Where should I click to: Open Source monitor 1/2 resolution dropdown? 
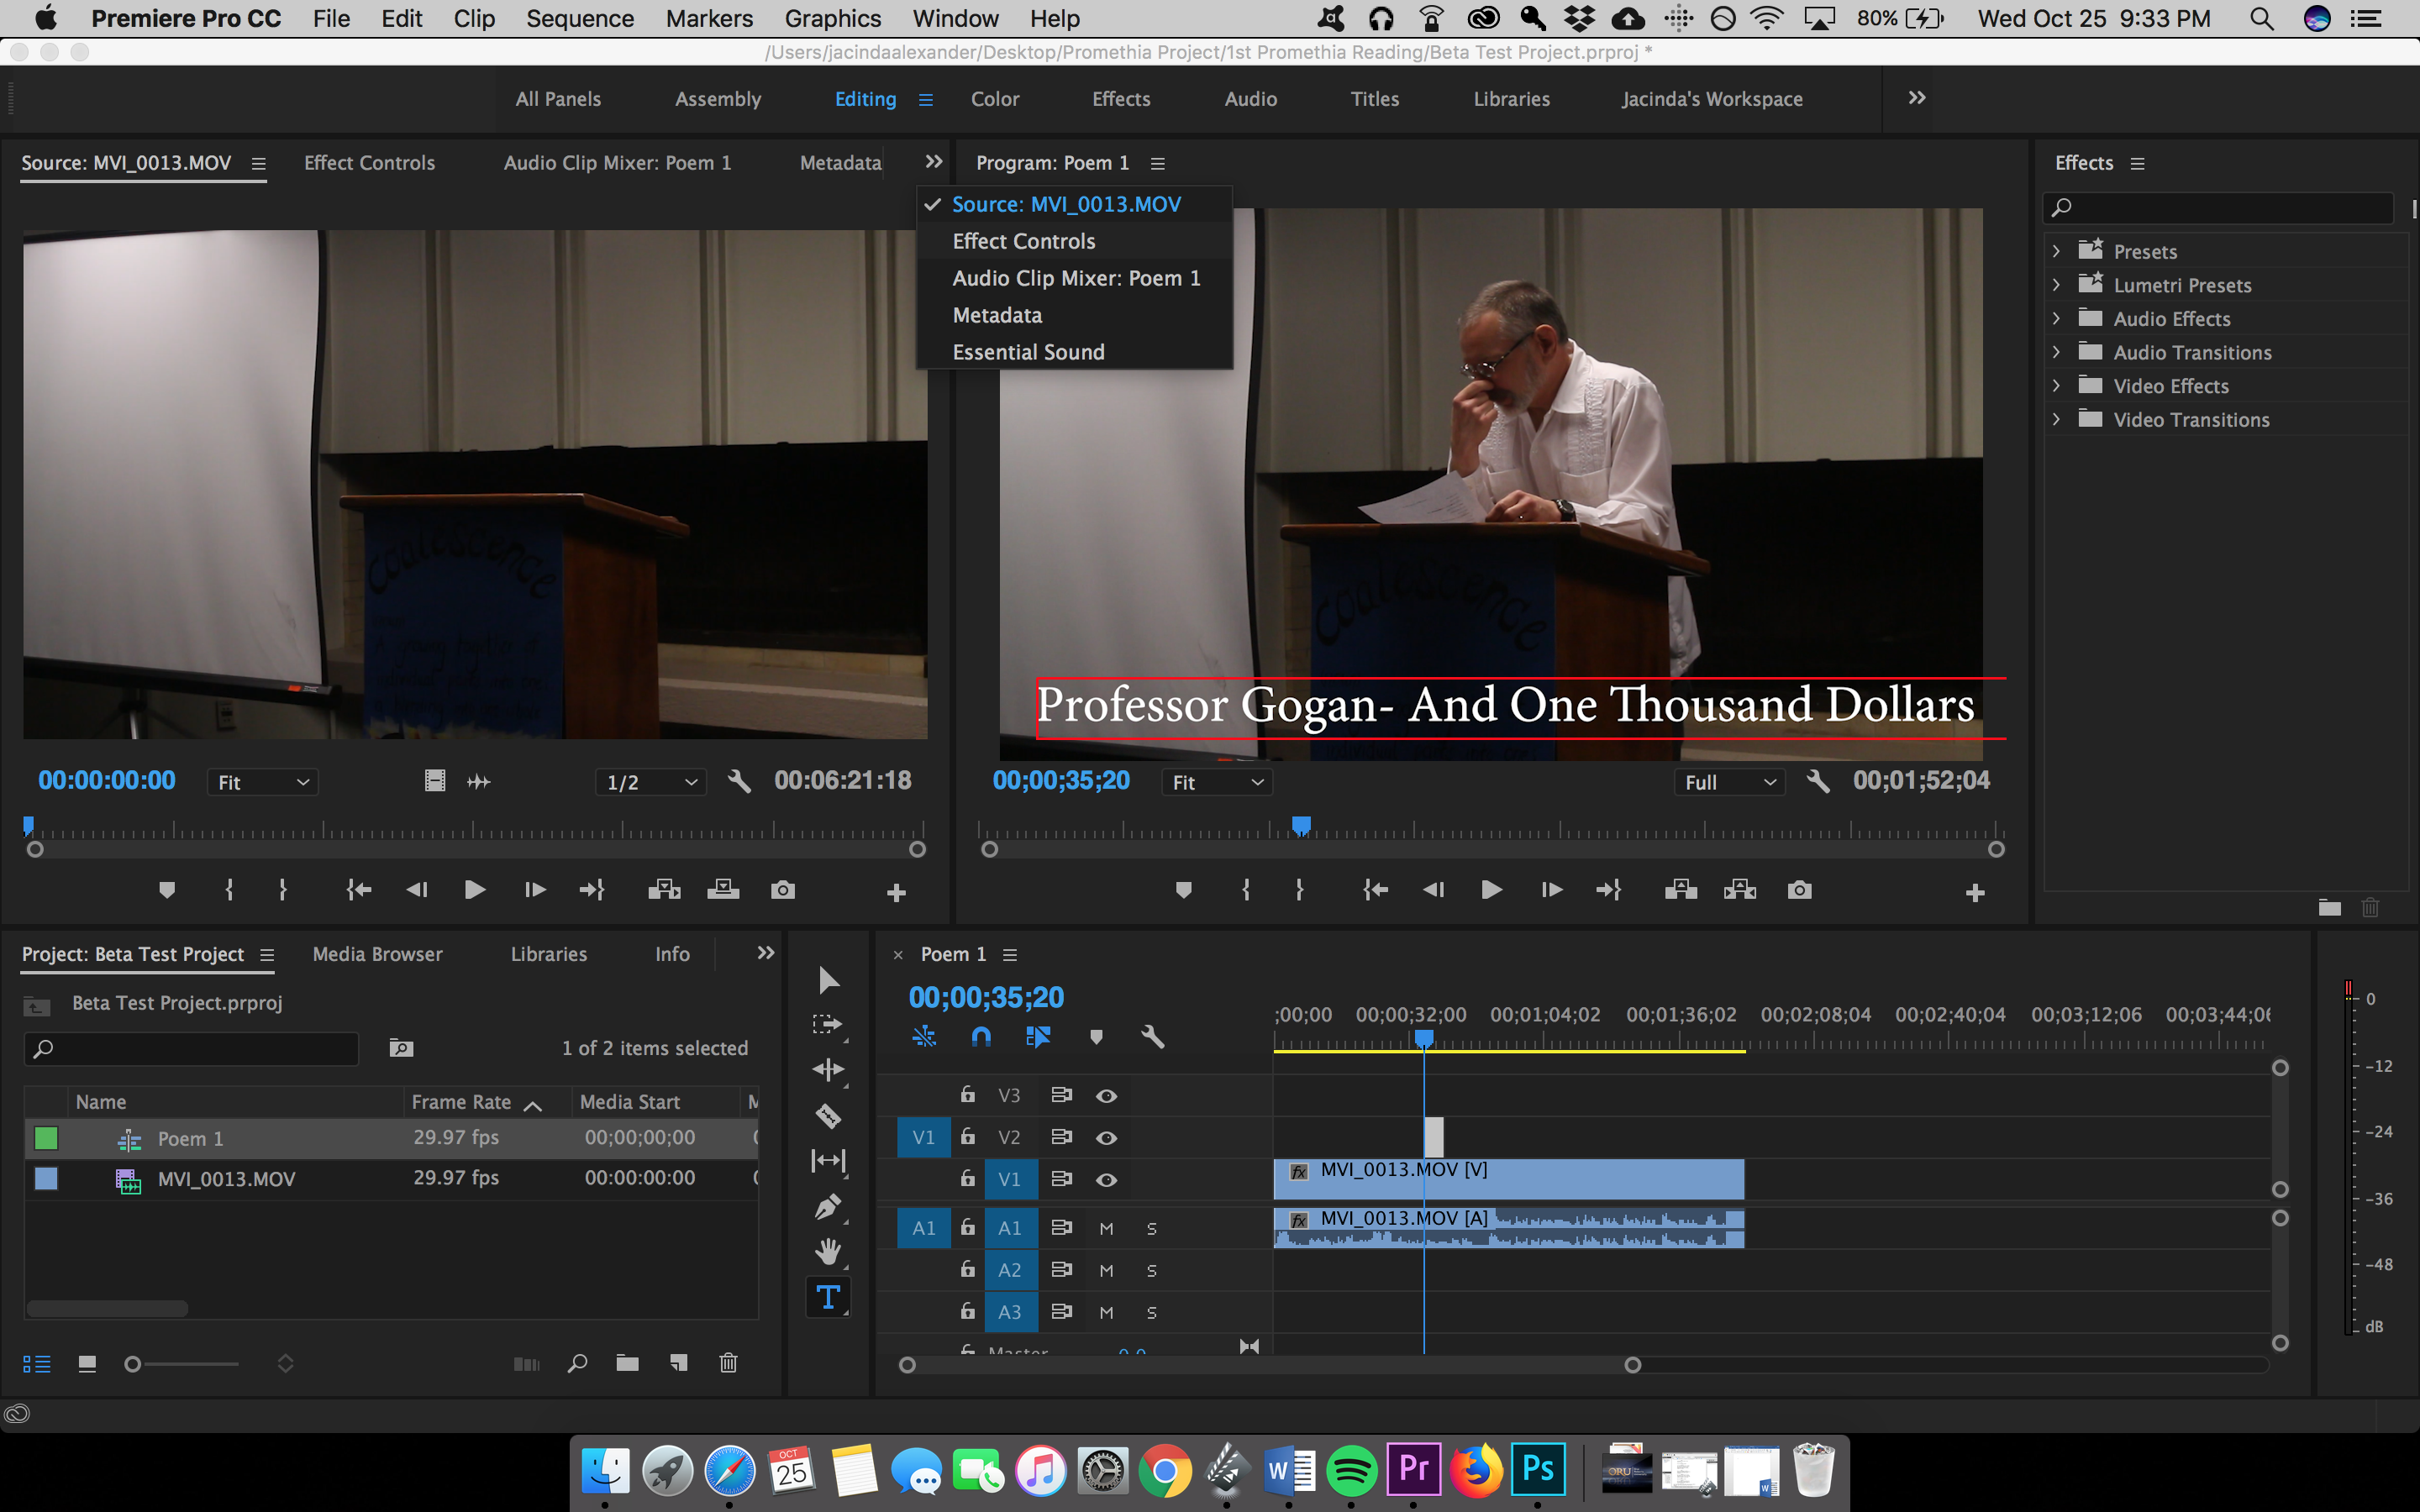(650, 782)
